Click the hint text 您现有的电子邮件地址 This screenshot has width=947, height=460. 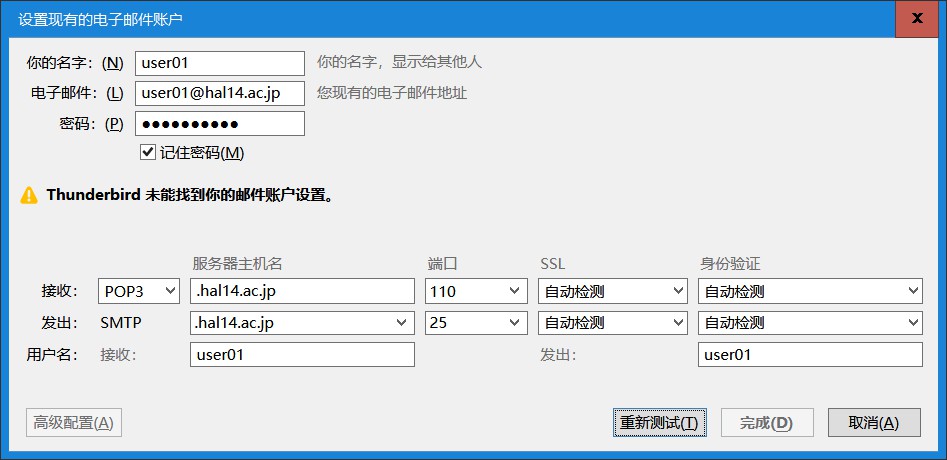(392, 94)
